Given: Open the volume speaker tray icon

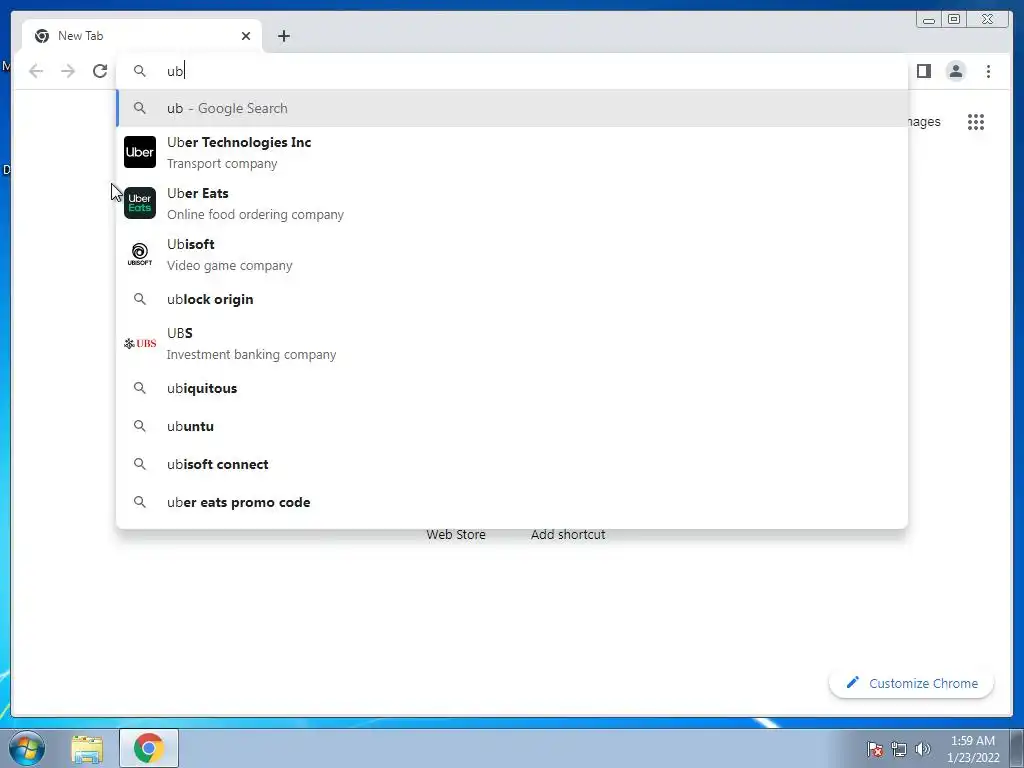Looking at the screenshot, I should pos(923,749).
